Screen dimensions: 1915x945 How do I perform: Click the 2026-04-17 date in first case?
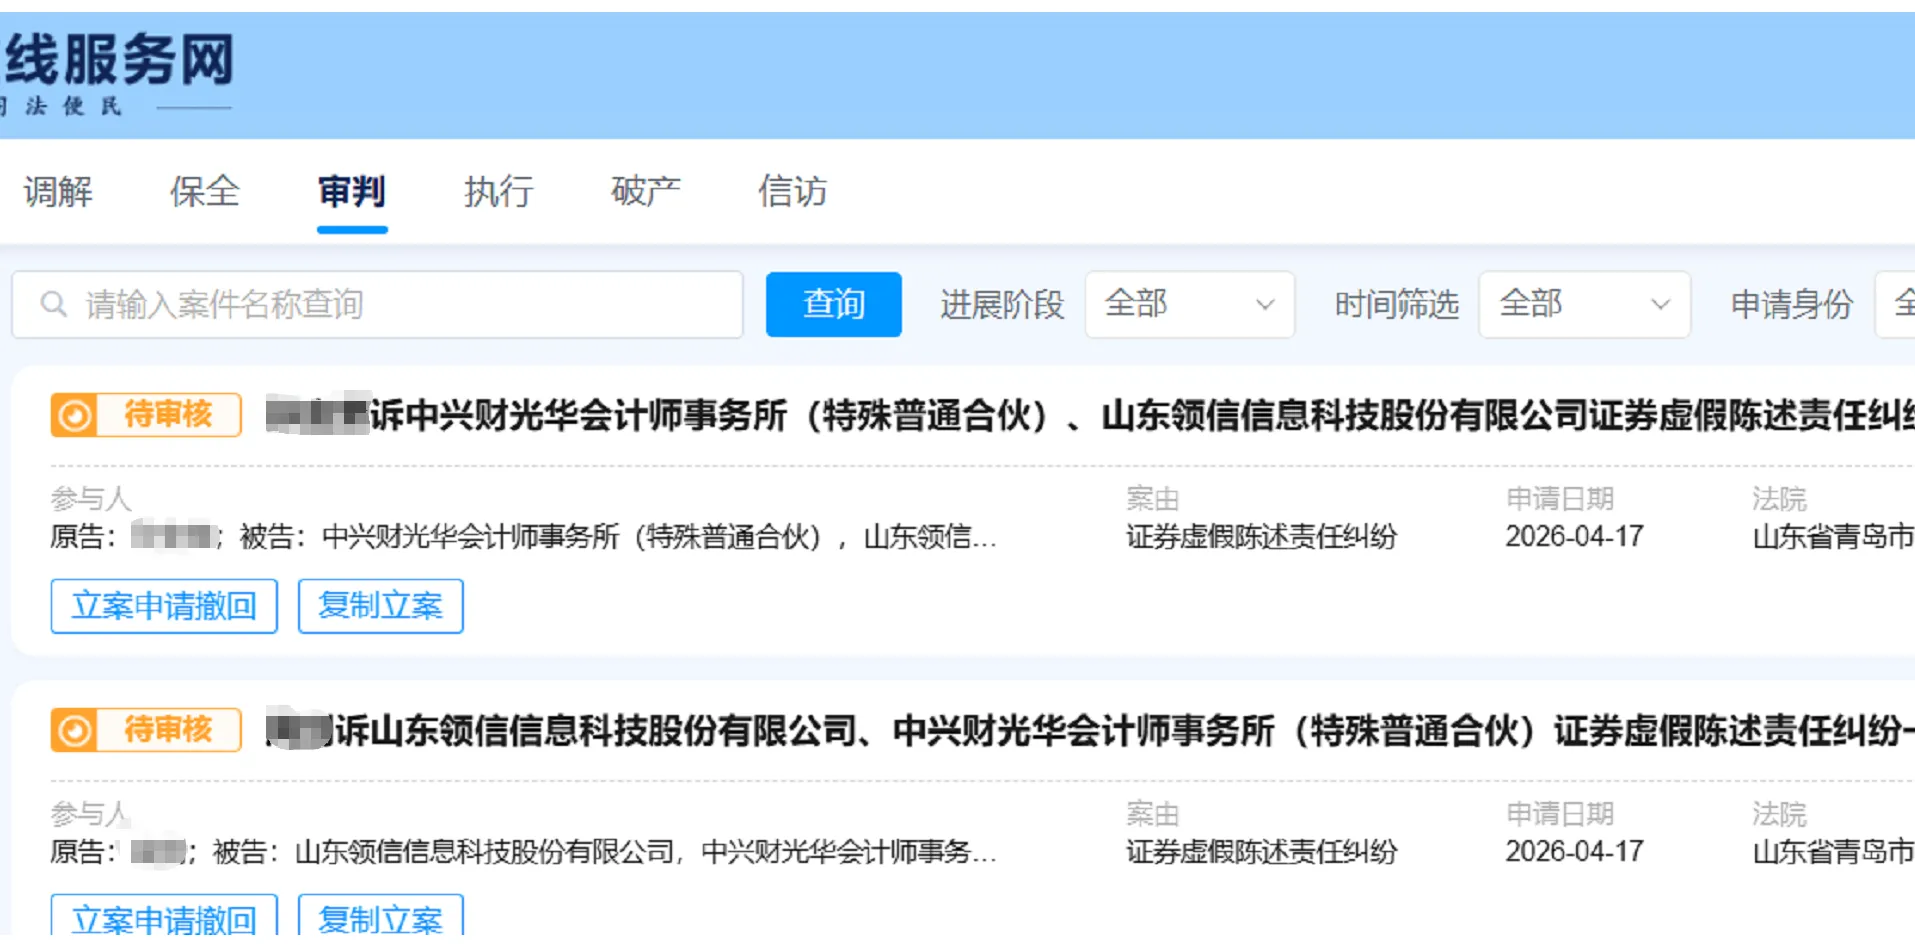coord(1574,537)
